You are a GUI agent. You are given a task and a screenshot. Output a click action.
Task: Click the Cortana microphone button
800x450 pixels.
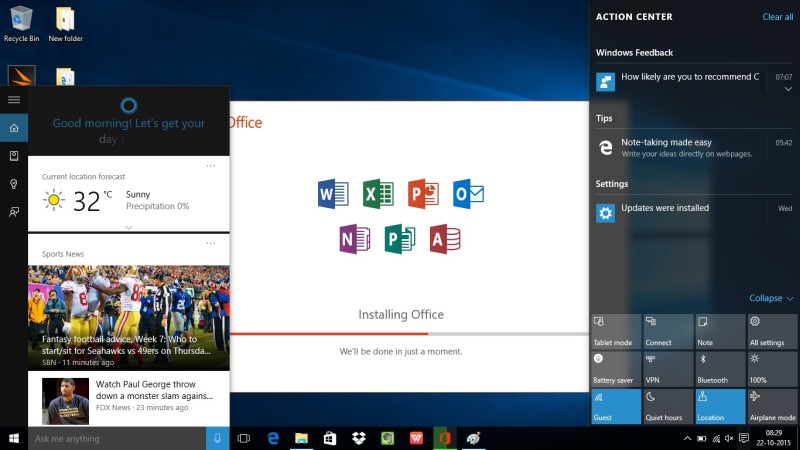coord(217,438)
